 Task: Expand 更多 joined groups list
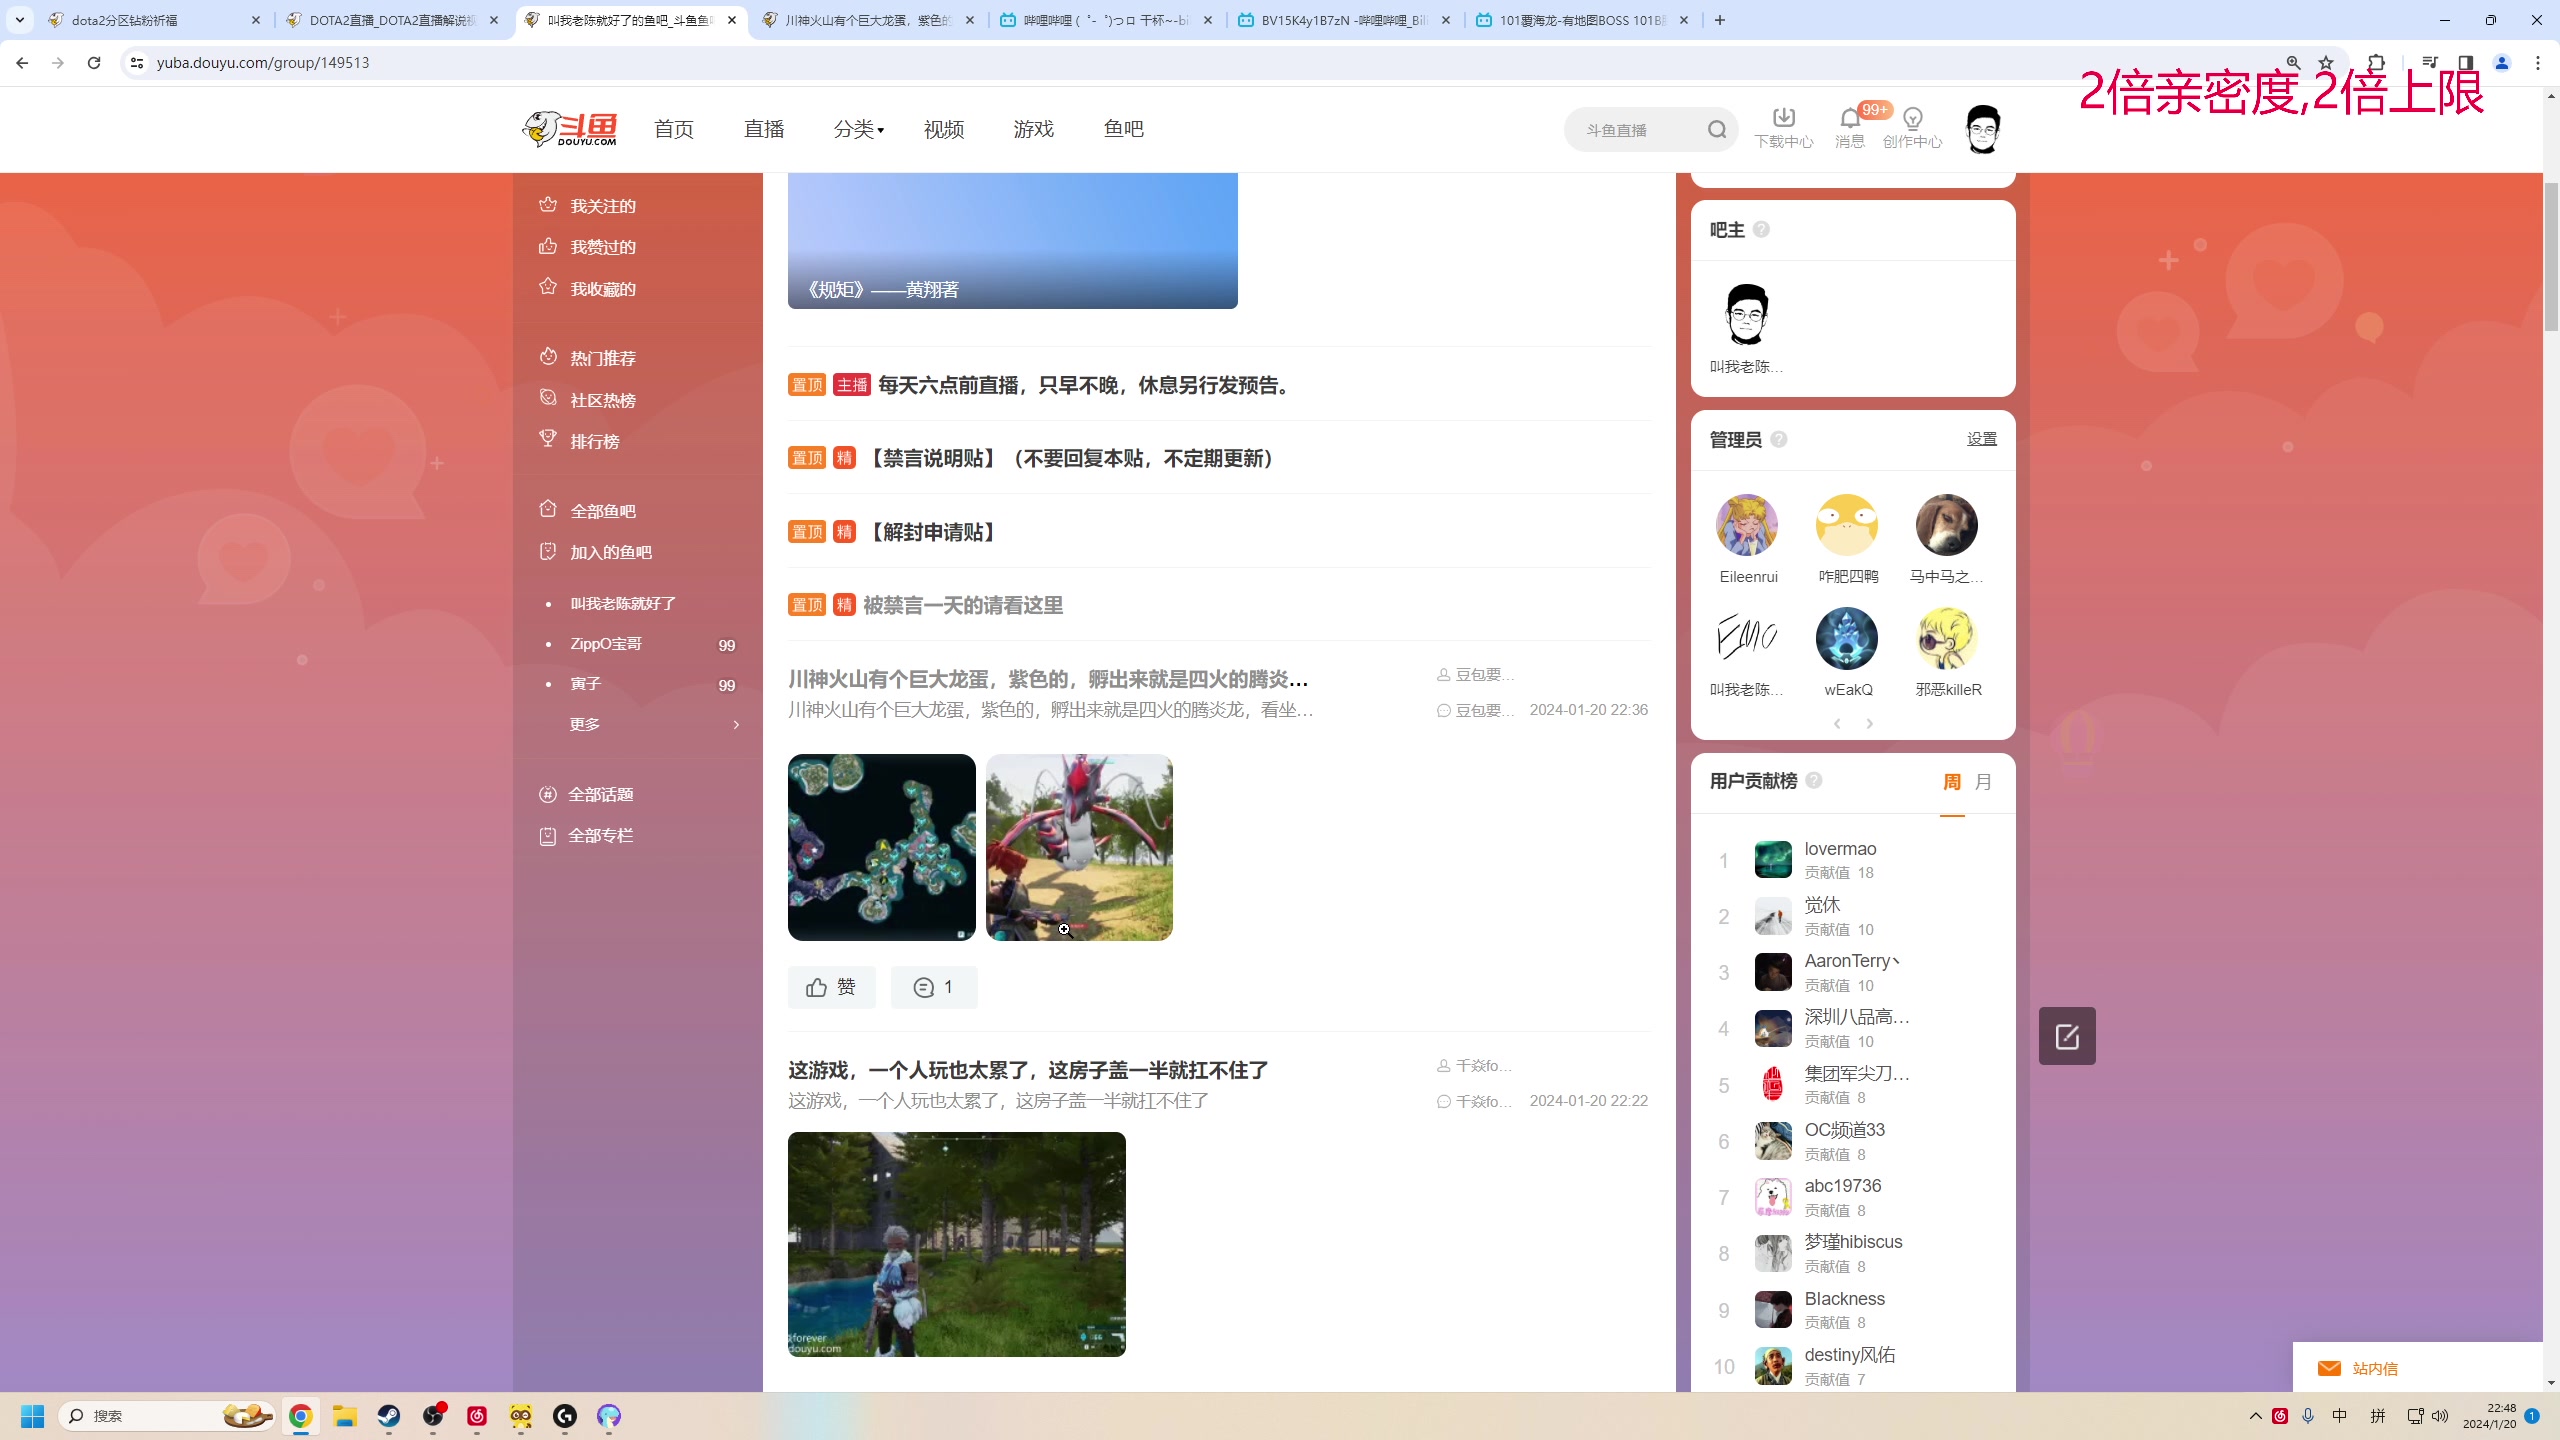[654, 724]
